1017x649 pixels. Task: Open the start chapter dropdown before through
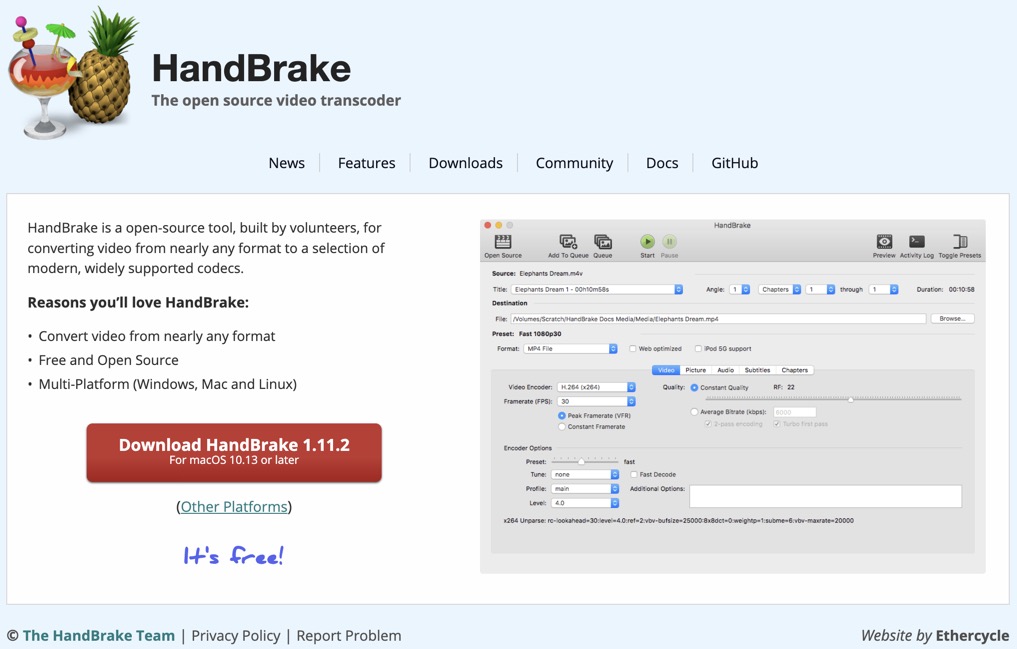[x=820, y=290]
